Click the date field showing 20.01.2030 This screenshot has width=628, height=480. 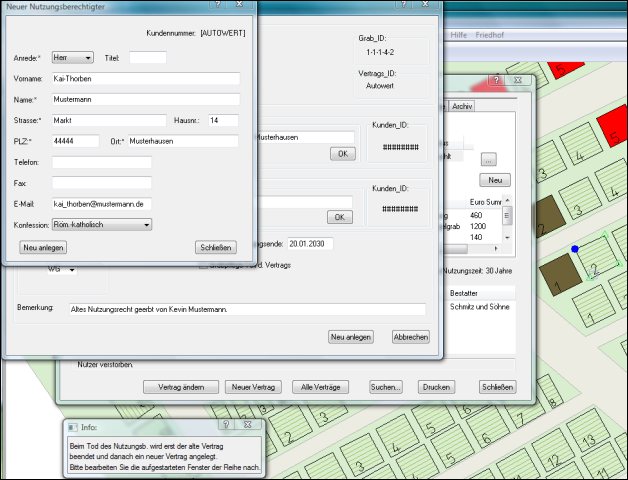(310, 244)
